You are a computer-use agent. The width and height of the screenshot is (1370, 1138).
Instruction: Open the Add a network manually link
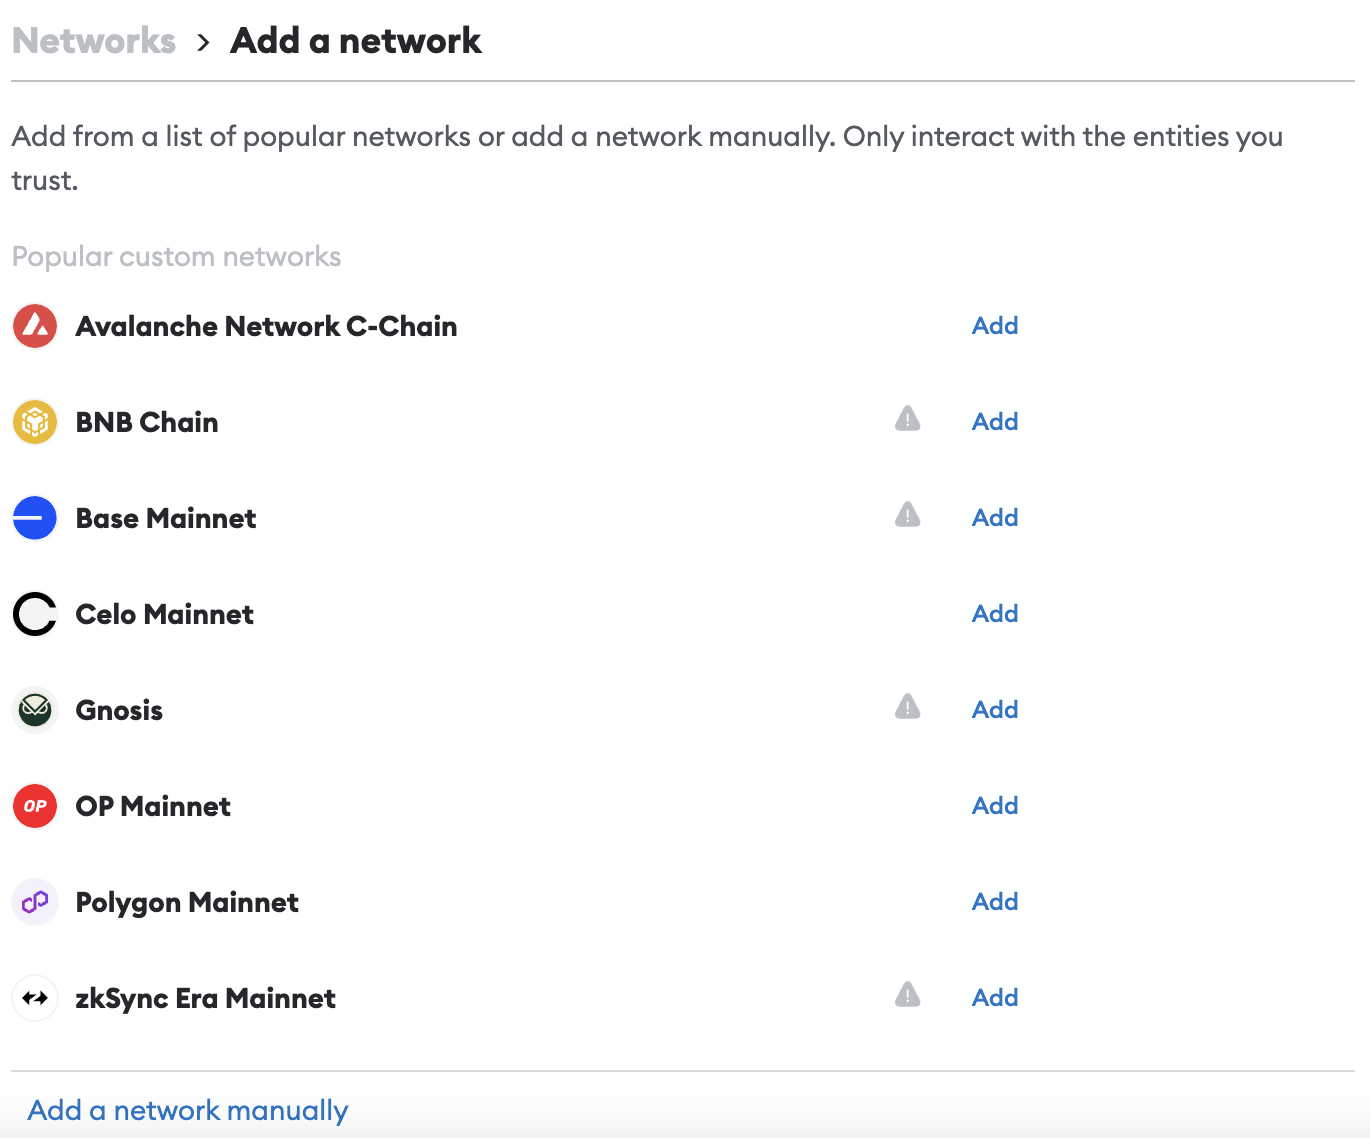(x=188, y=1110)
